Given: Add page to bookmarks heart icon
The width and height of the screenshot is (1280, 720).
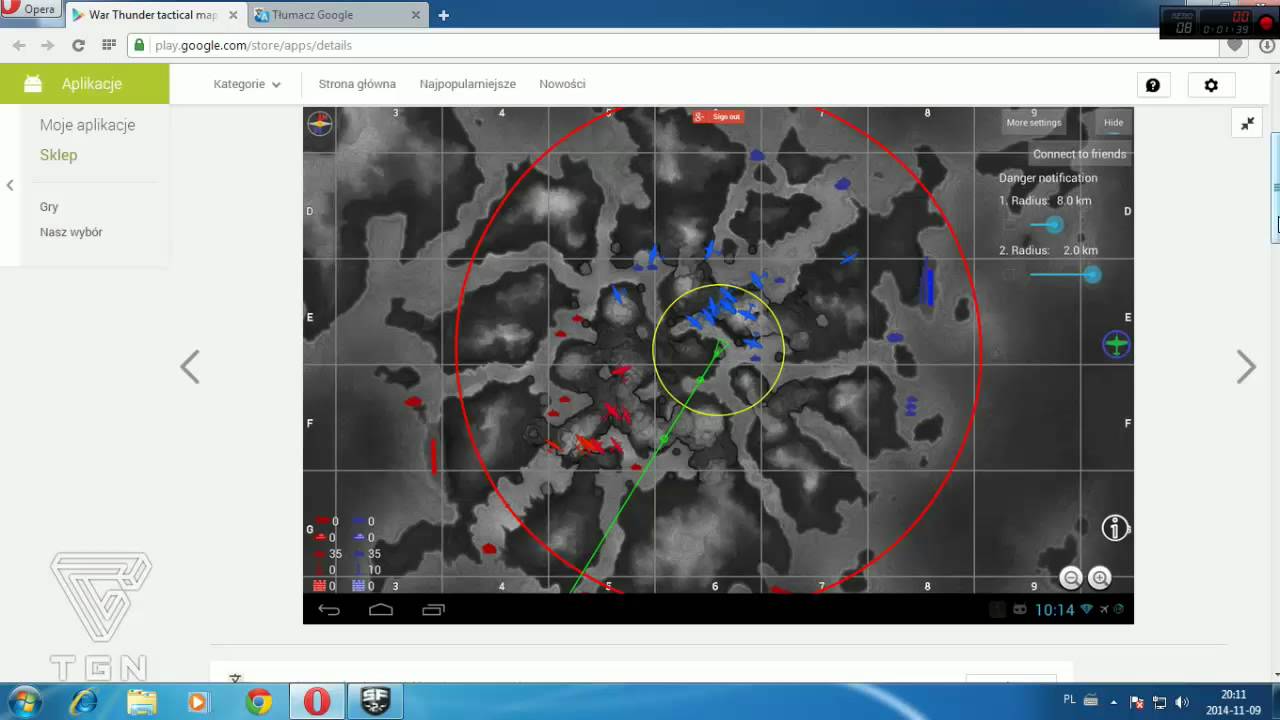Looking at the screenshot, I should (x=1235, y=45).
